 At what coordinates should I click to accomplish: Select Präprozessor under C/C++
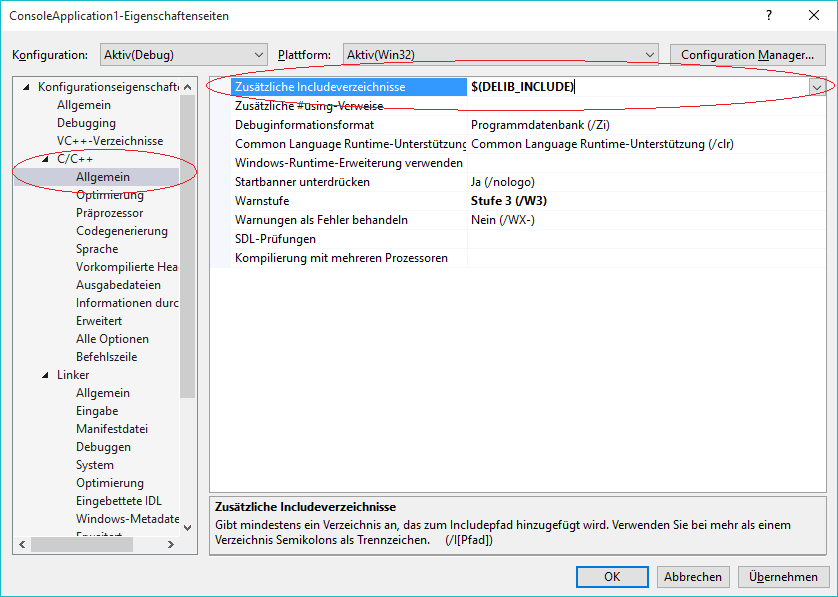point(109,213)
